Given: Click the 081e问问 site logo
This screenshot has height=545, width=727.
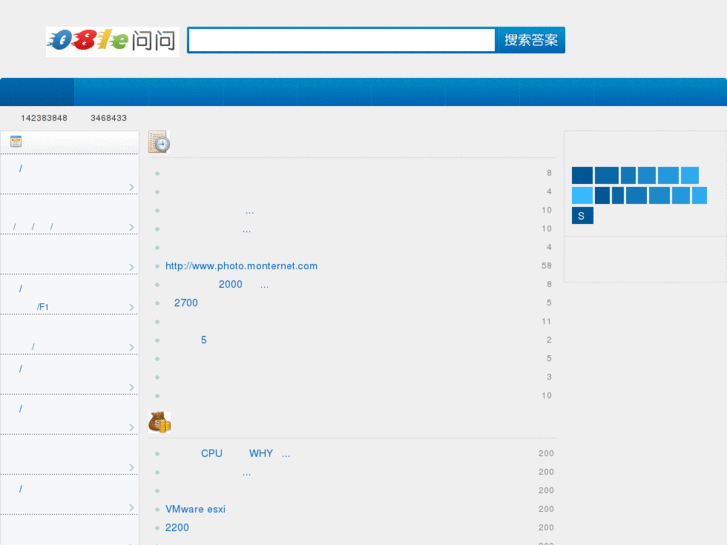Looking at the screenshot, I should (112, 41).
